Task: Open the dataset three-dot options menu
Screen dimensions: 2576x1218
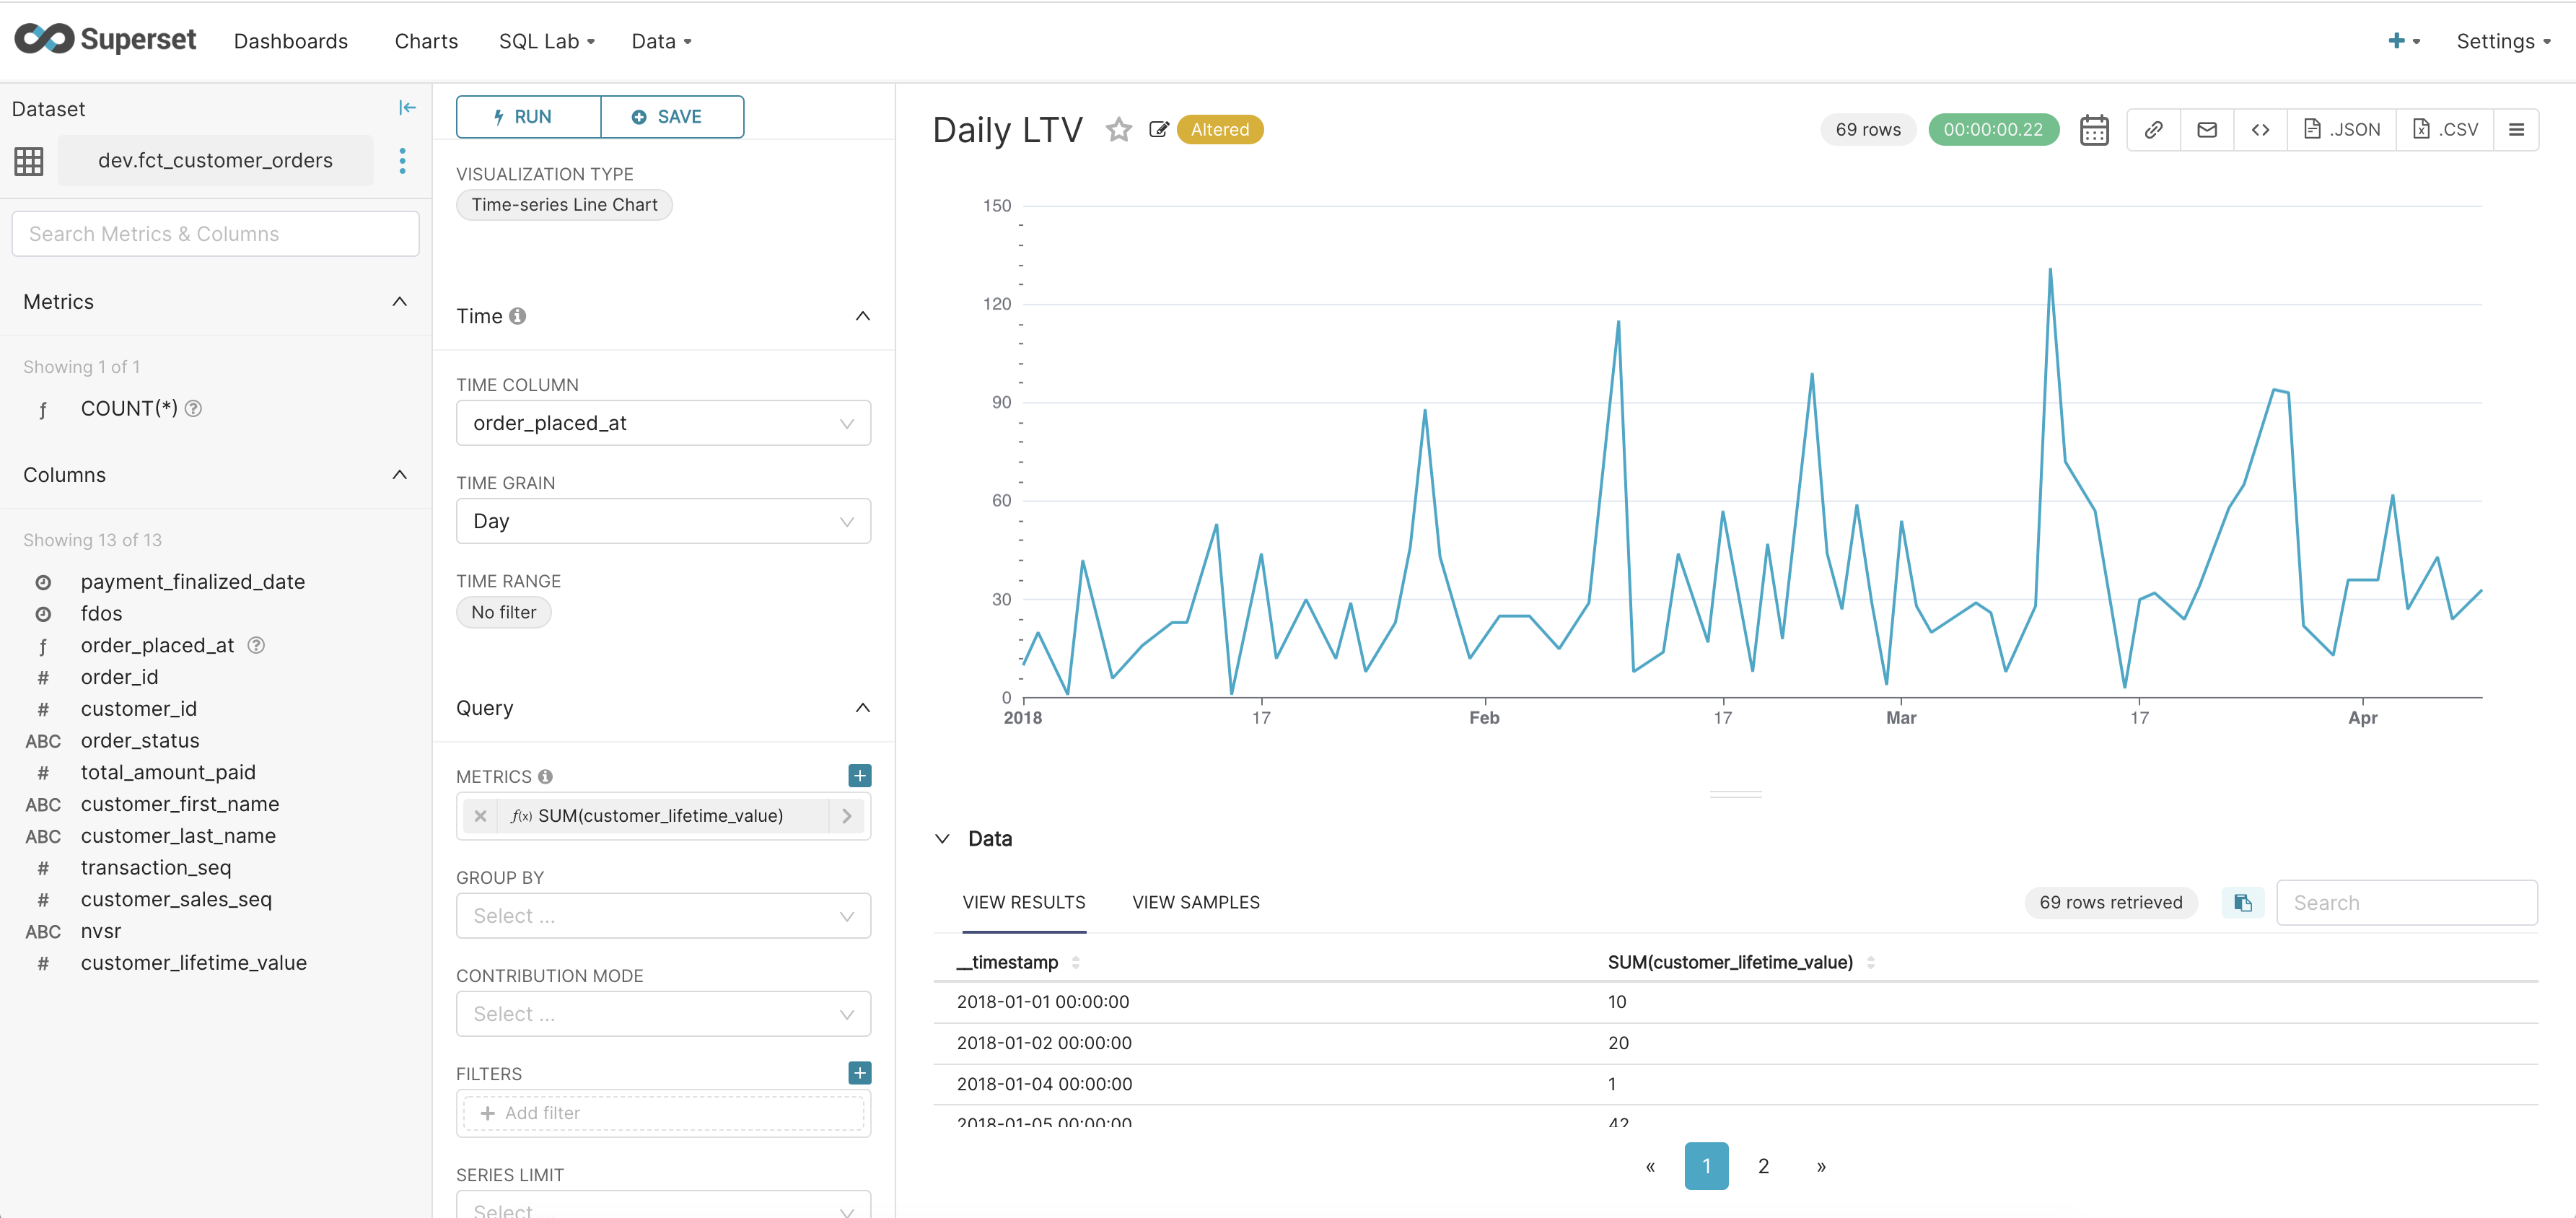Action: [402, 161]
